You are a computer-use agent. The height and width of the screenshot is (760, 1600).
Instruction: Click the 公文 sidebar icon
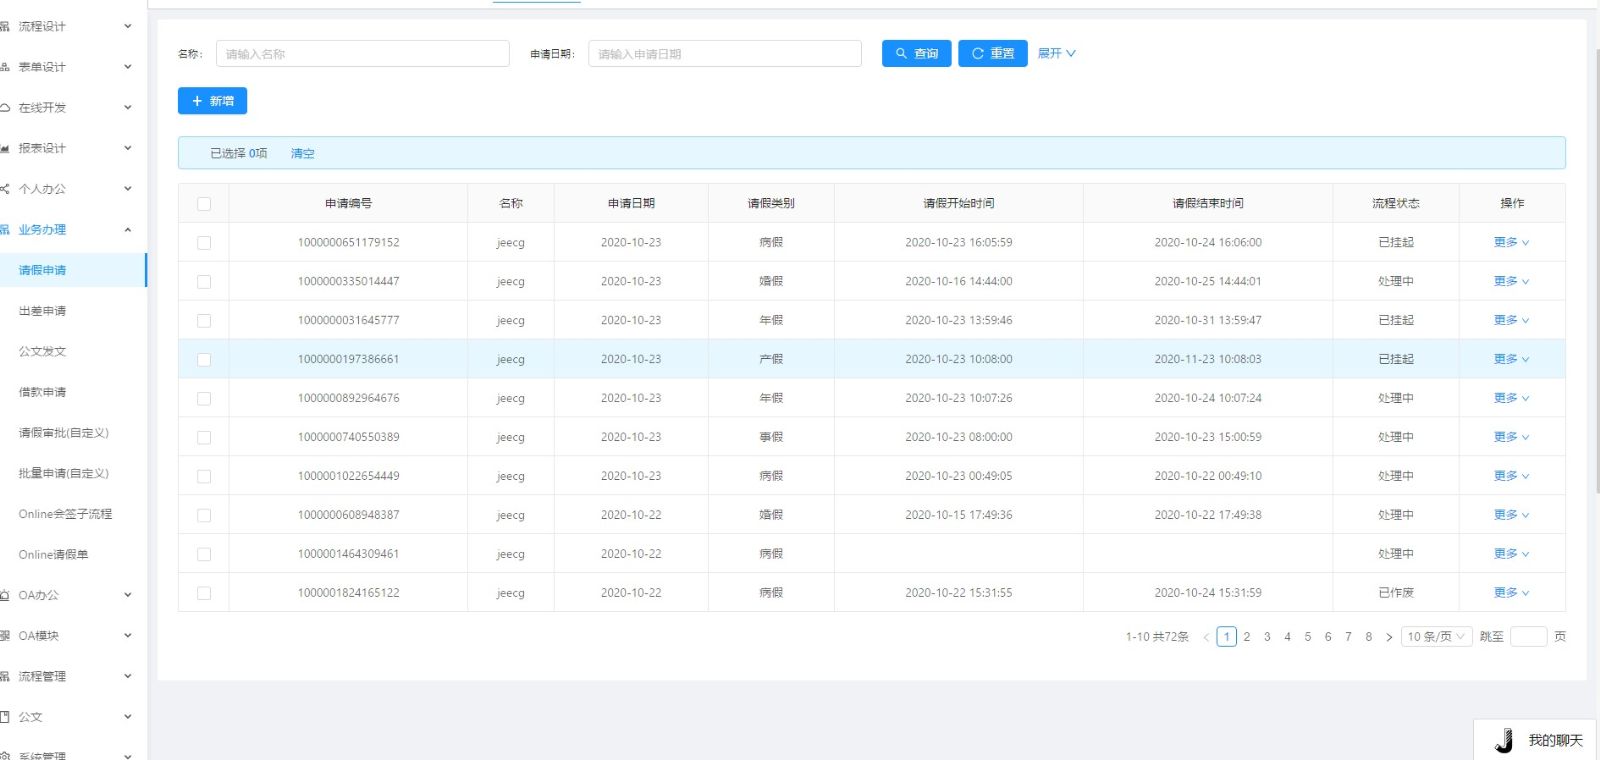pos(5,717)
